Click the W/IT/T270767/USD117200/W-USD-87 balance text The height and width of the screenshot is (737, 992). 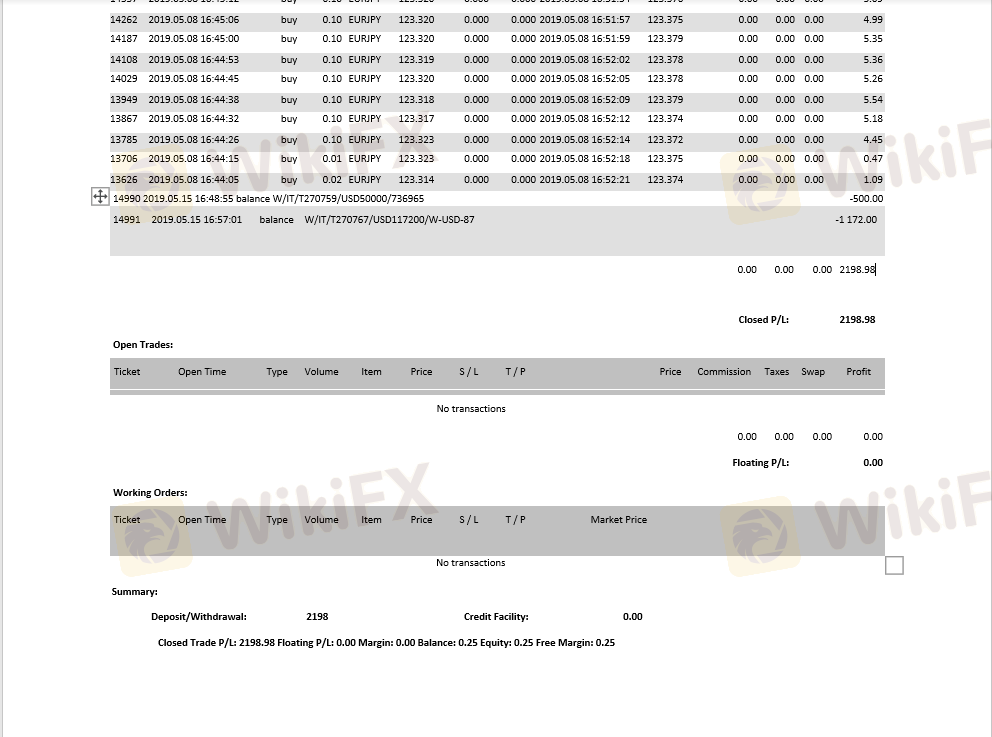pos(389,220)
